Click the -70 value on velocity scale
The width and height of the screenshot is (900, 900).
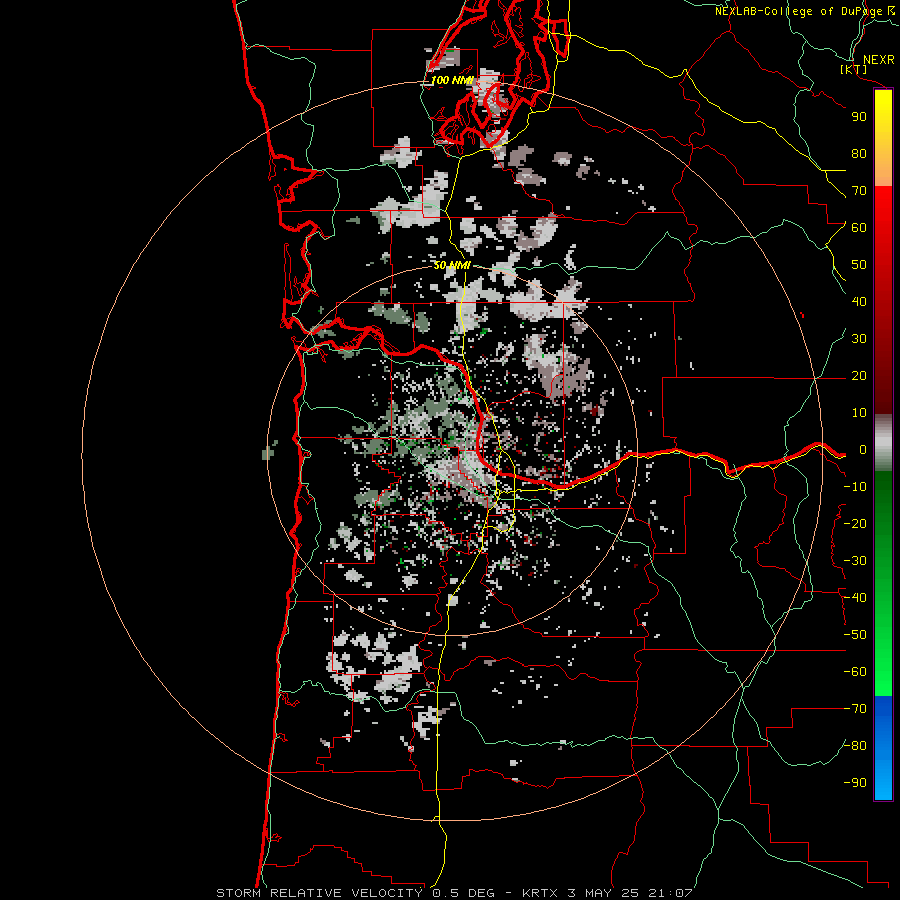click(855, 709)
